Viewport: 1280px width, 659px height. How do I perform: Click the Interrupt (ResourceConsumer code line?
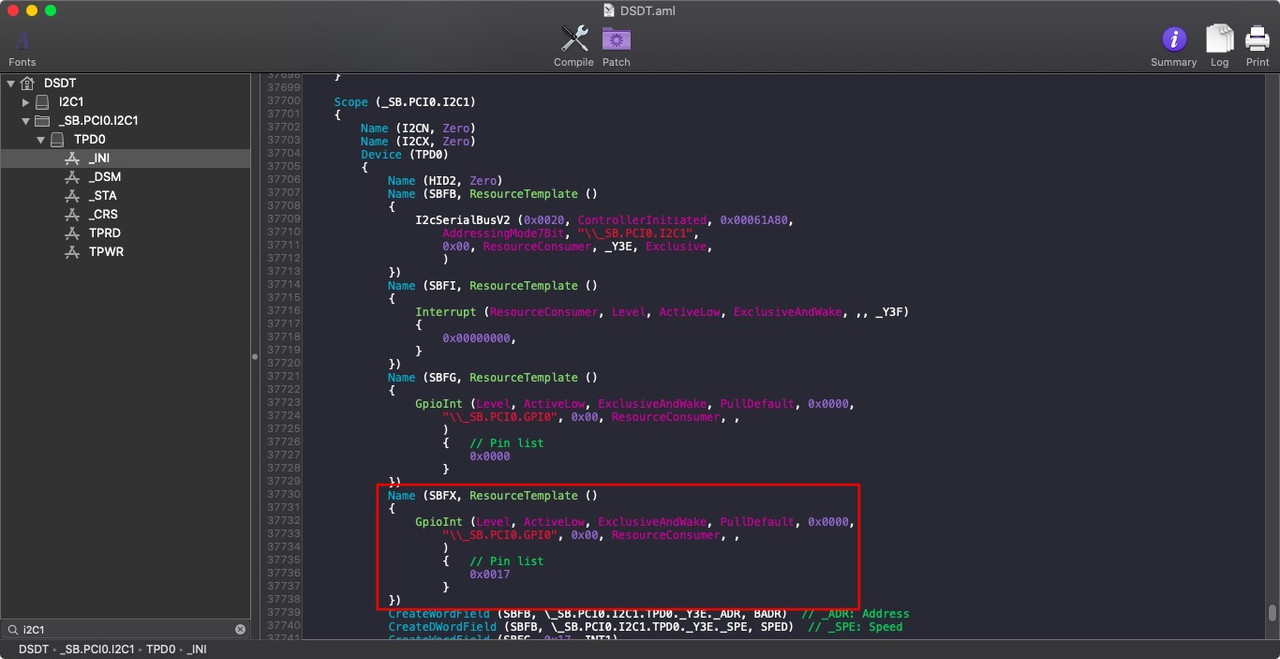click(x=662, y=312)
